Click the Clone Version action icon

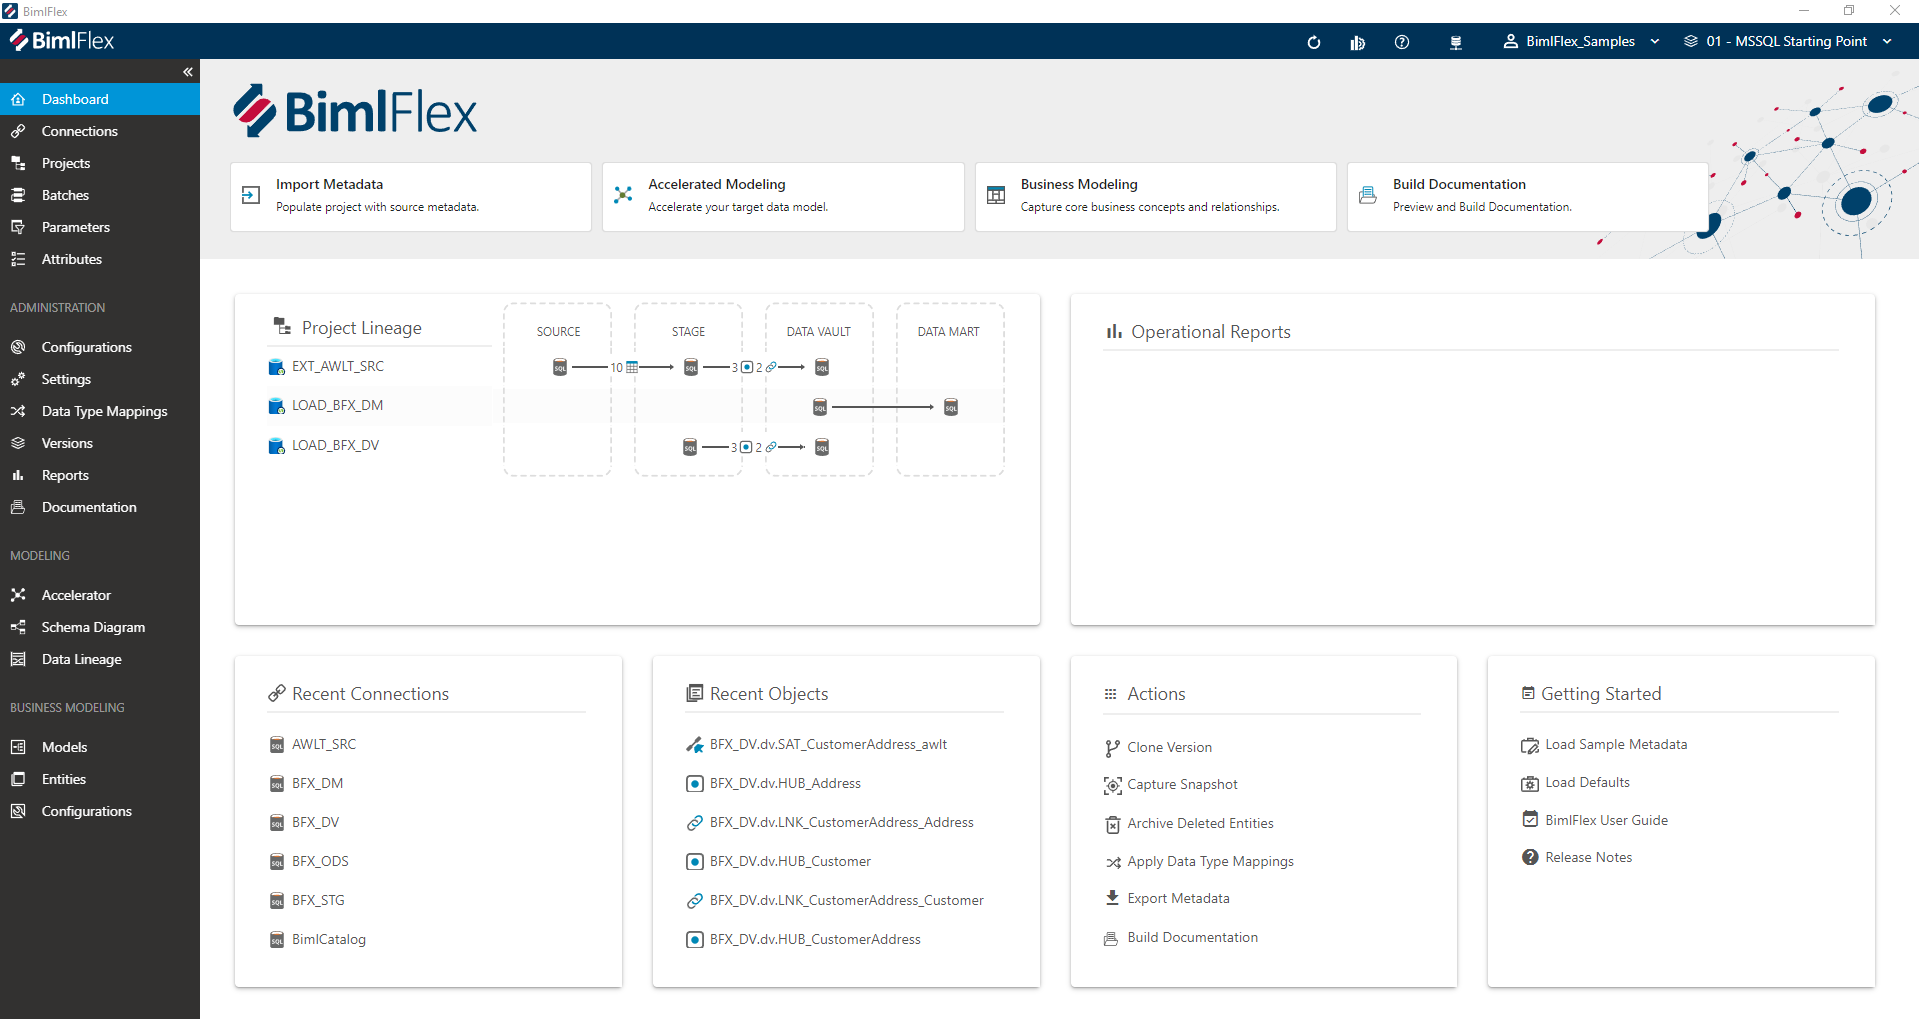point(1110,747)
